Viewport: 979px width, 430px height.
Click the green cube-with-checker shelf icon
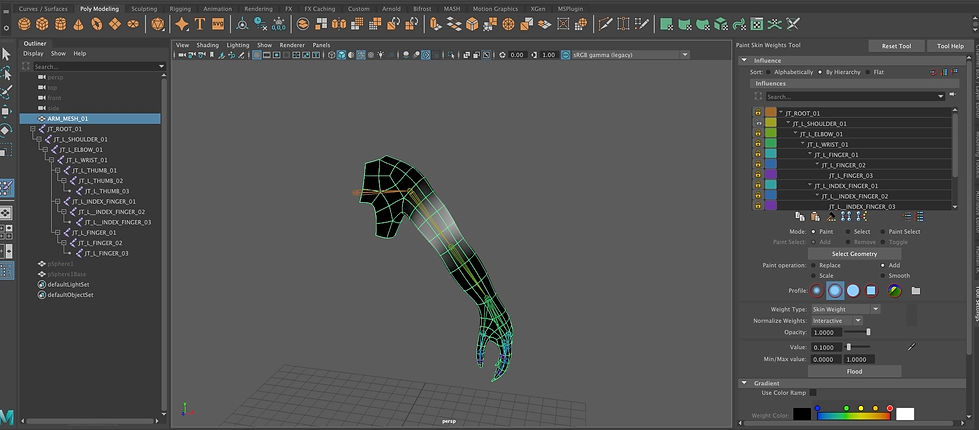(721, 24)
